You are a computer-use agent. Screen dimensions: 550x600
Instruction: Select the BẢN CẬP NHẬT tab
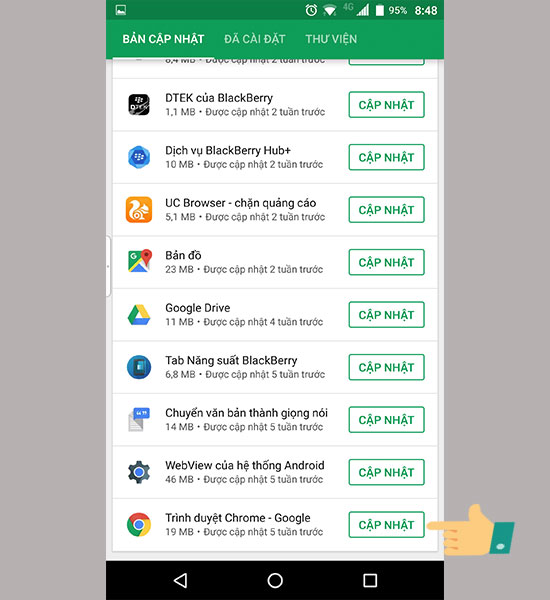(x=163, y=39)
